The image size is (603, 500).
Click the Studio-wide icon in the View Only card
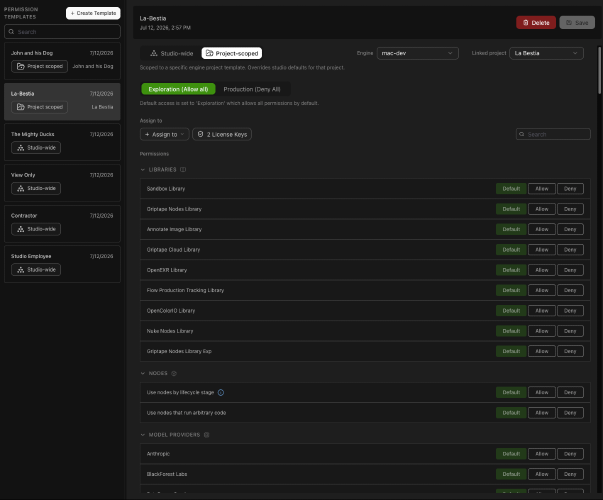pyautogui.click(x=21, y=188)
